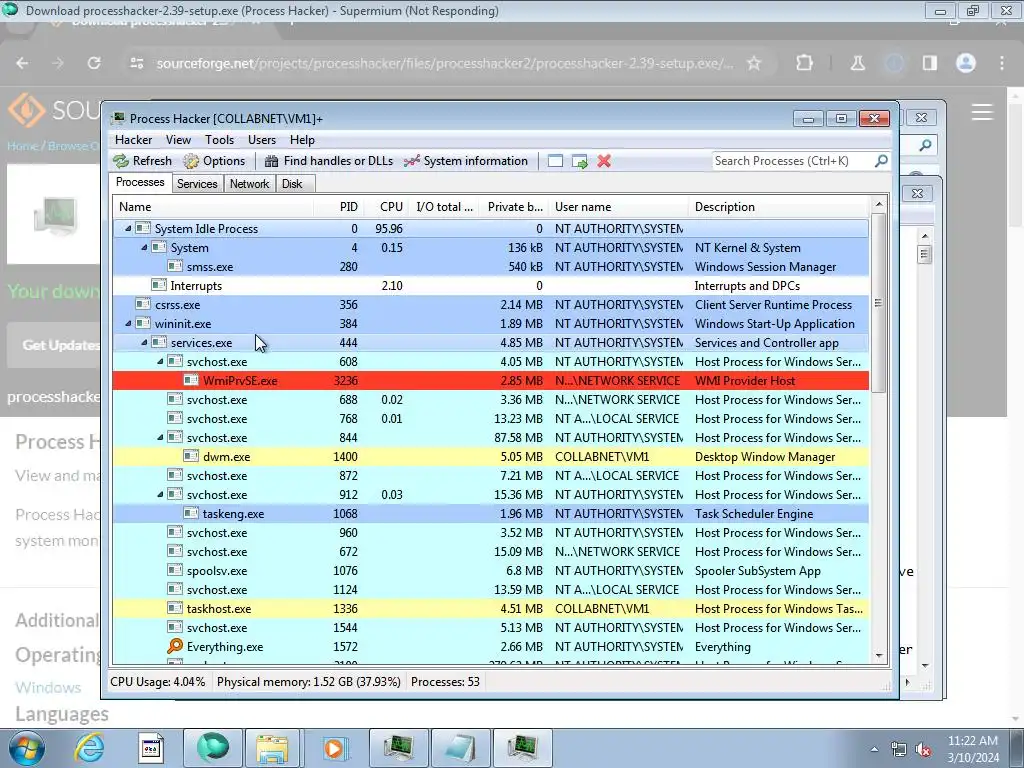Click the spoolsv.exe process icon
The width and height of the screenshot is (1024, 768).
pyautogui.click(x=175, y=570)
